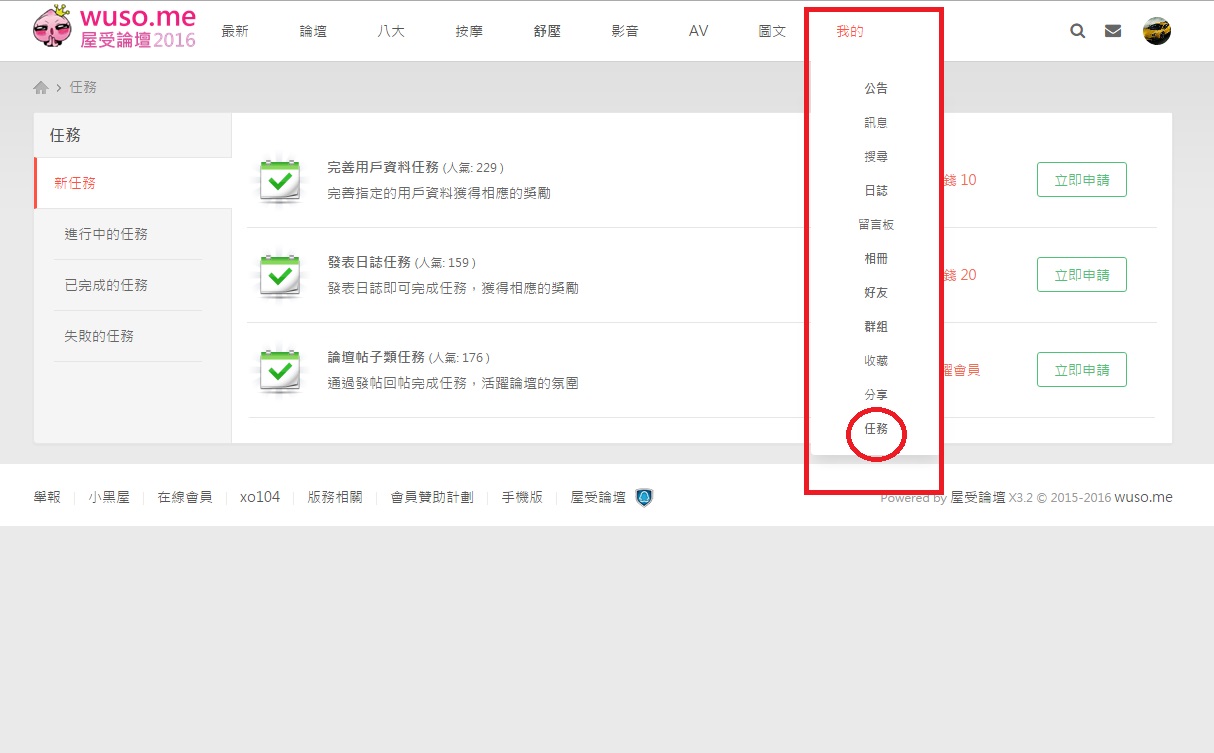Open the 小黑屋 footer link
Viewport: 1214px width, 753px height.
(x=109, y=497)
